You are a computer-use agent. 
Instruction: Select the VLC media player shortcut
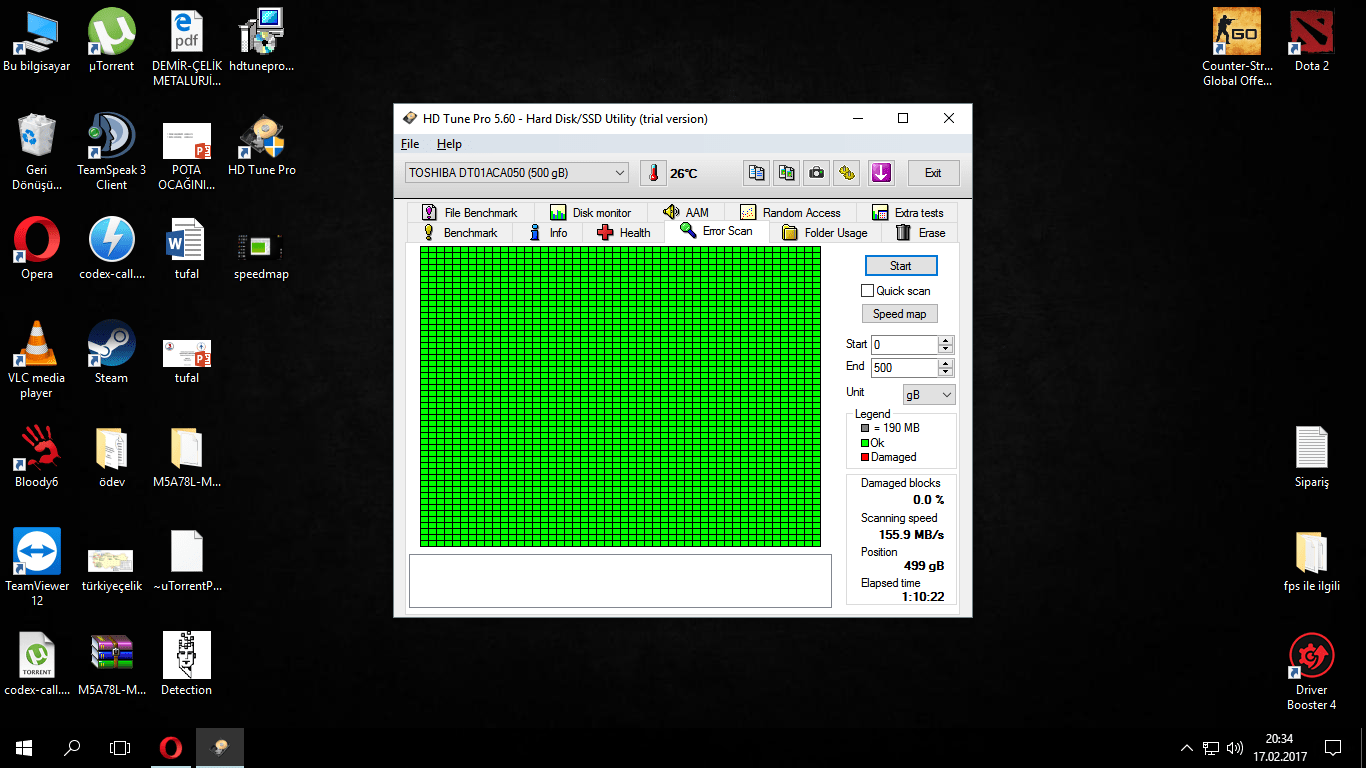tap(37, 360)
